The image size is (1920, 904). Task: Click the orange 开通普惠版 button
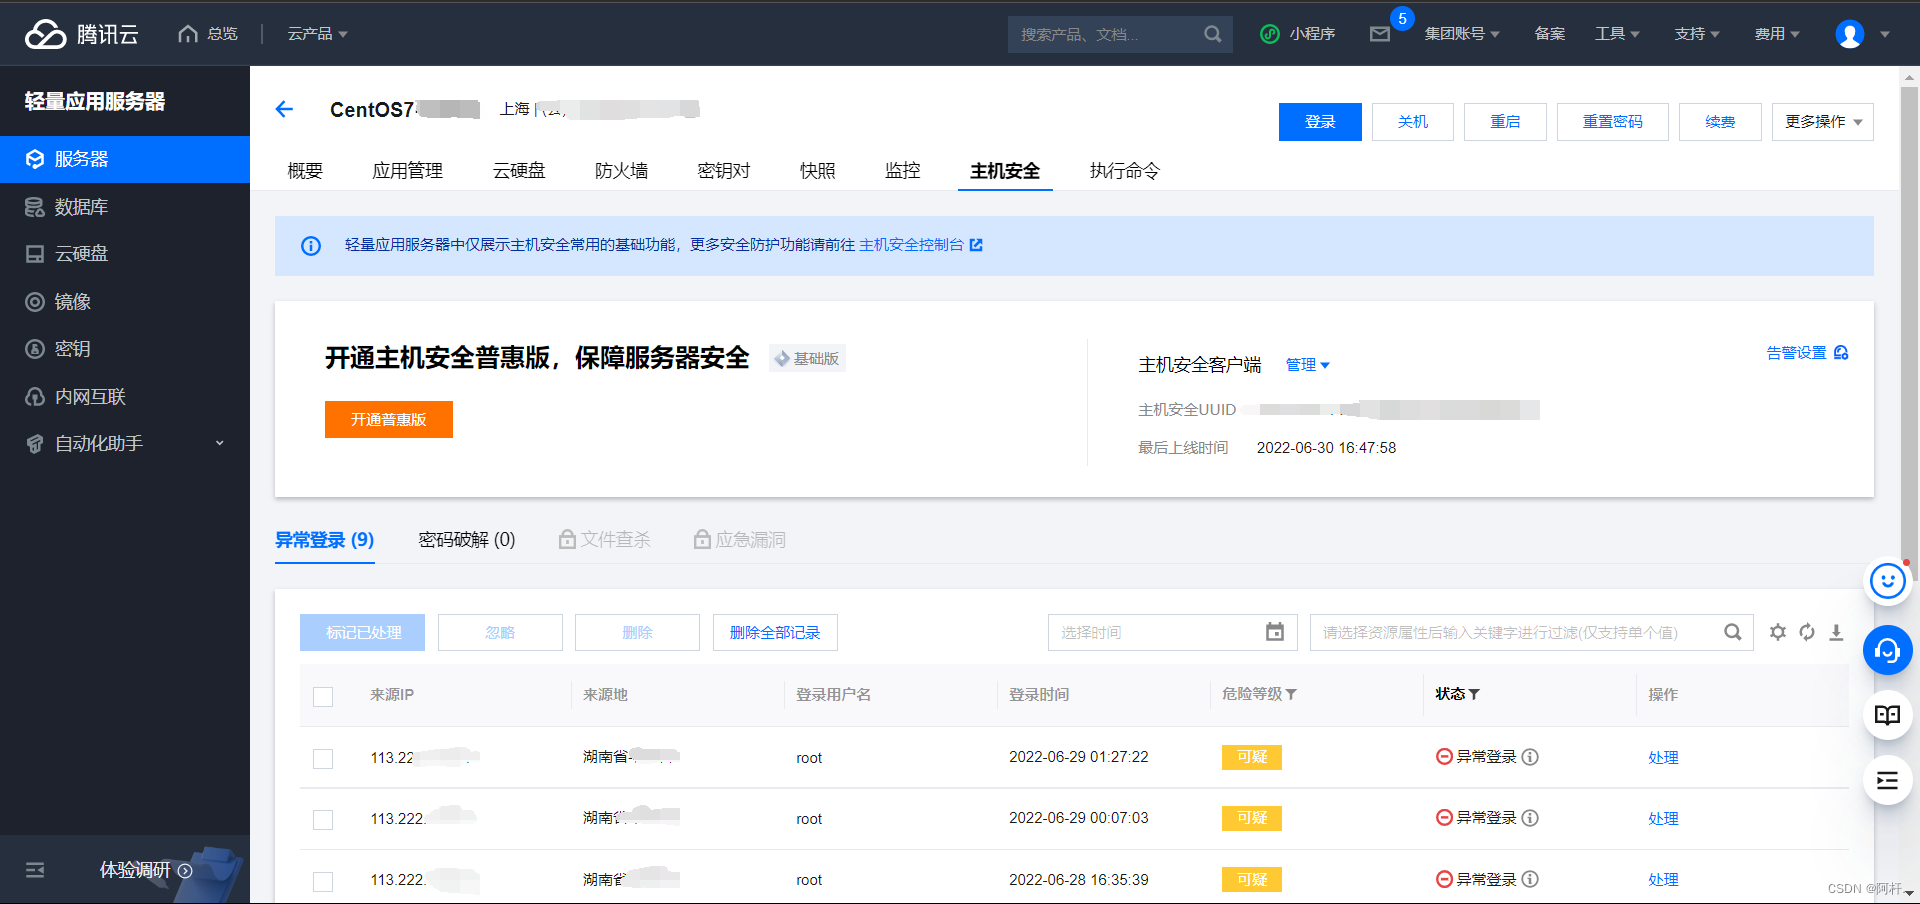(x=389, y=419)
